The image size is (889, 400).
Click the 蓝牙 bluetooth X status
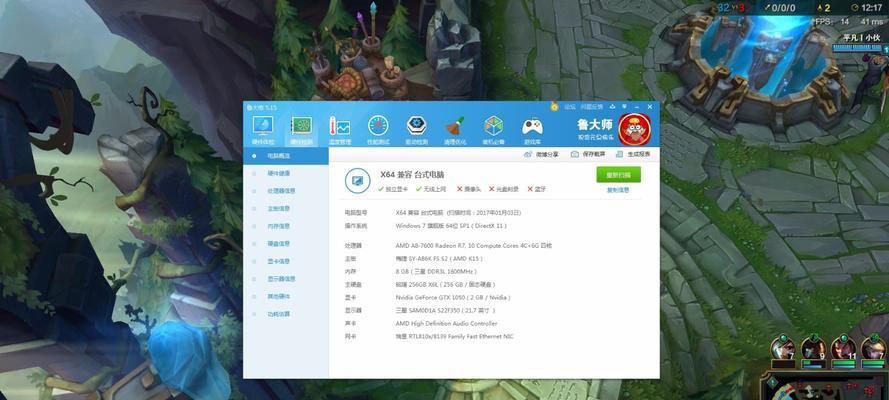536,189
